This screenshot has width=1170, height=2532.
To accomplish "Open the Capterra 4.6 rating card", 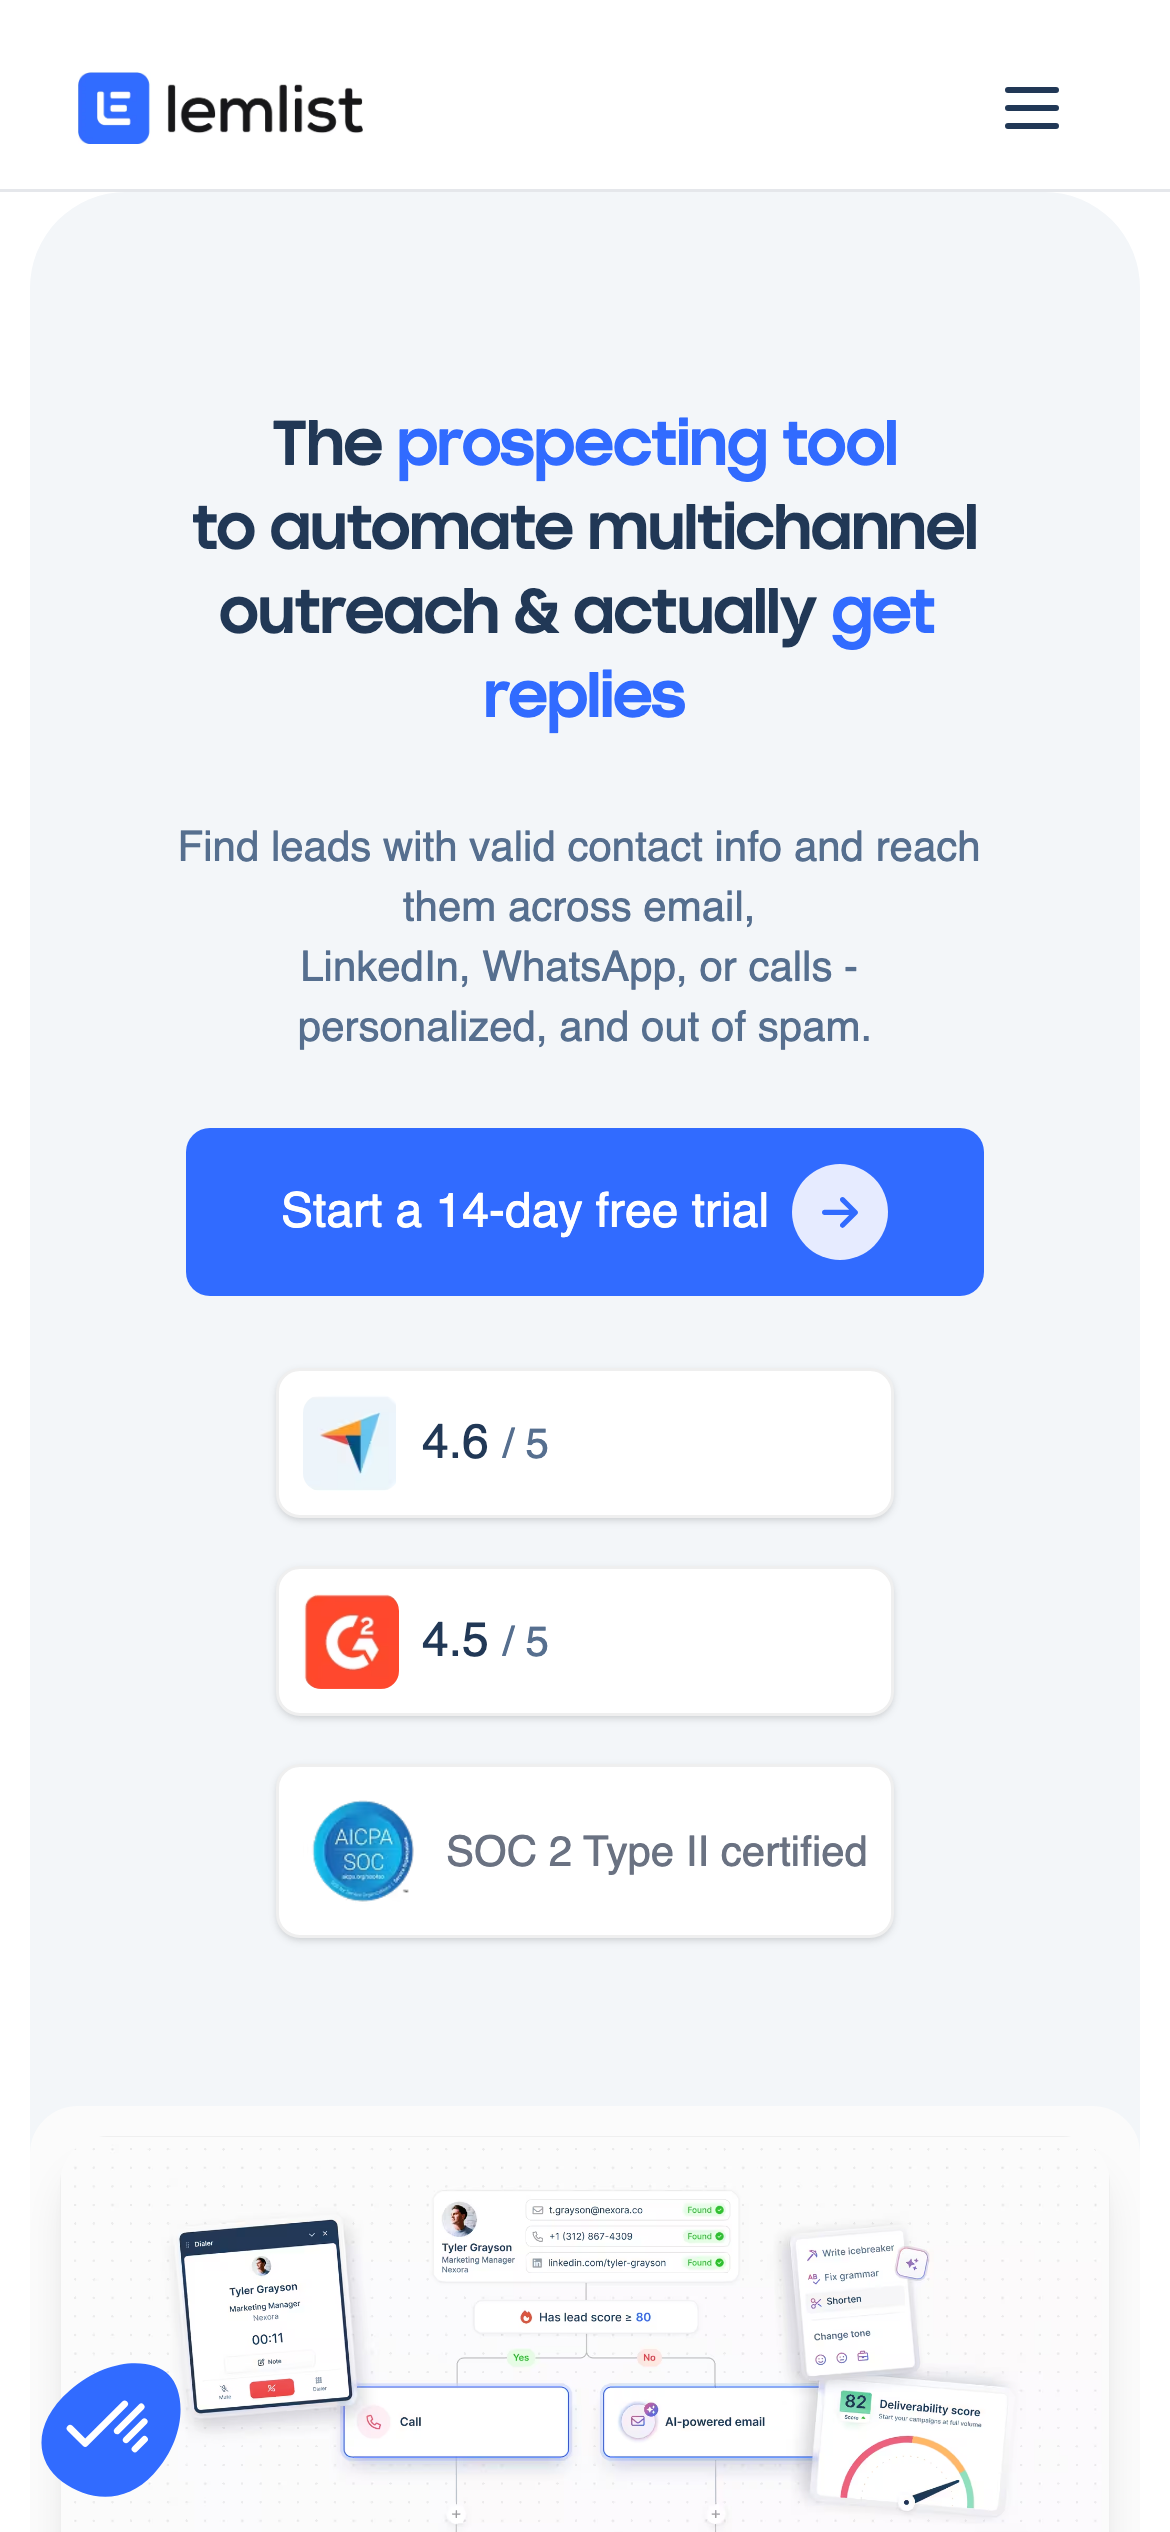I will (584, 1443).
